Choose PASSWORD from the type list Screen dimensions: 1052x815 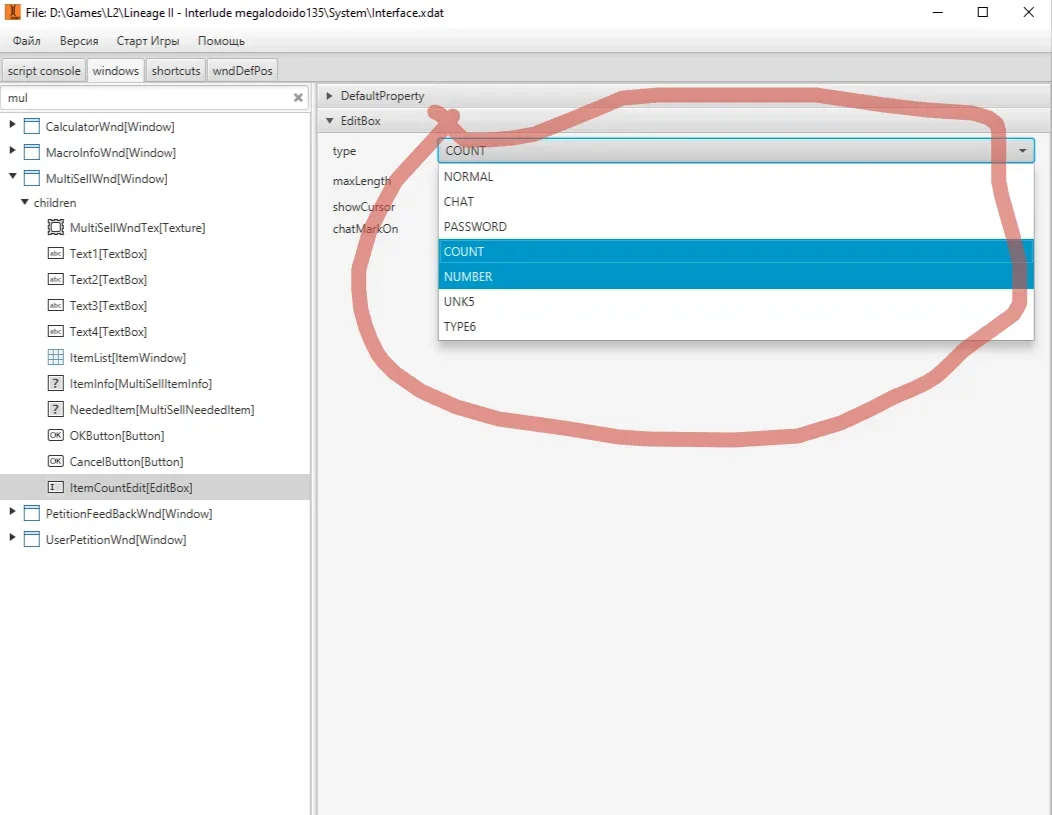(x=736, y=227)
